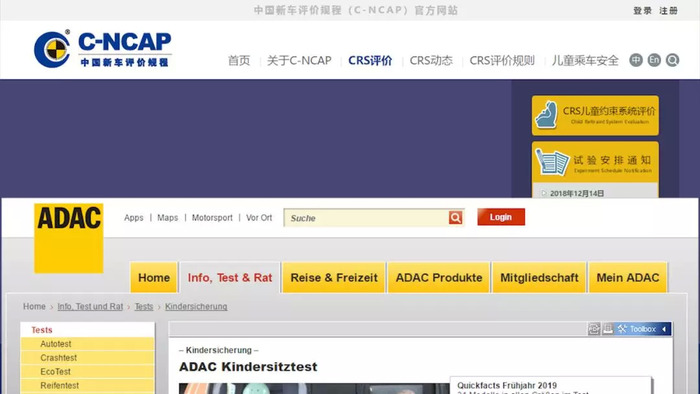The height and width of the screenshot is (394, 700).
Task: Open the Info, Test & Rat tab
Action: (x=230, y=278)
